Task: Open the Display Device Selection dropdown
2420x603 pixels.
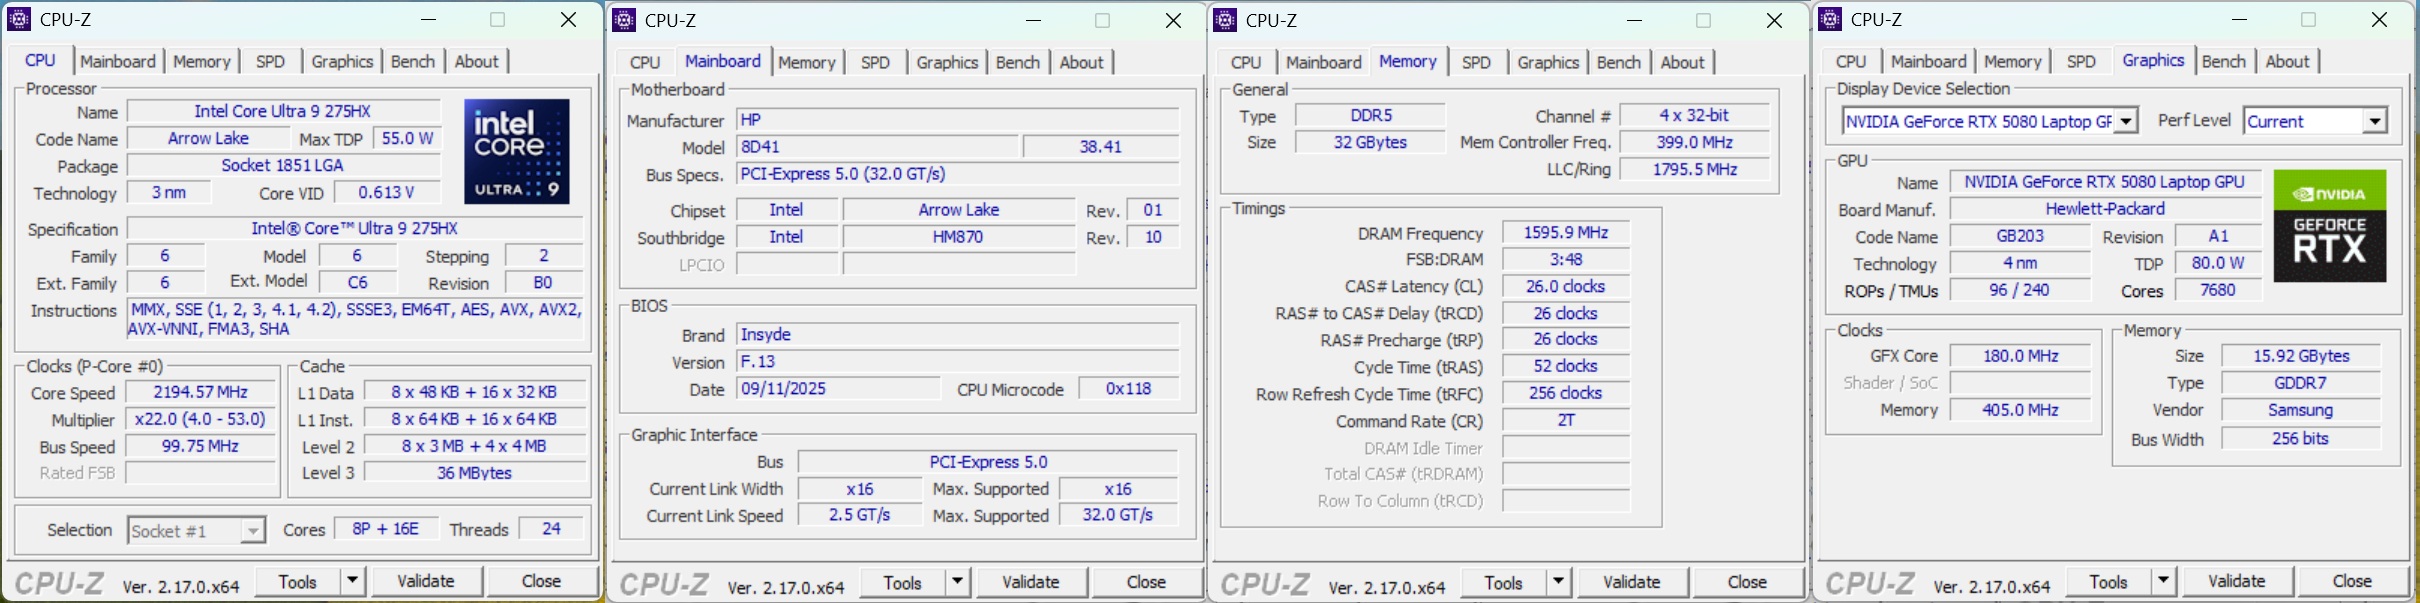Action: coord(2127,122)
